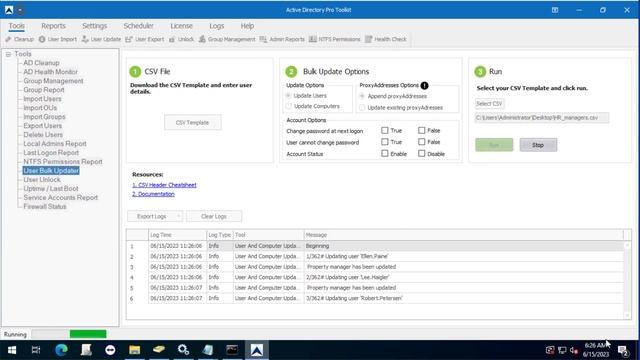Open the title bar quick access dropdown

[20, 10]
